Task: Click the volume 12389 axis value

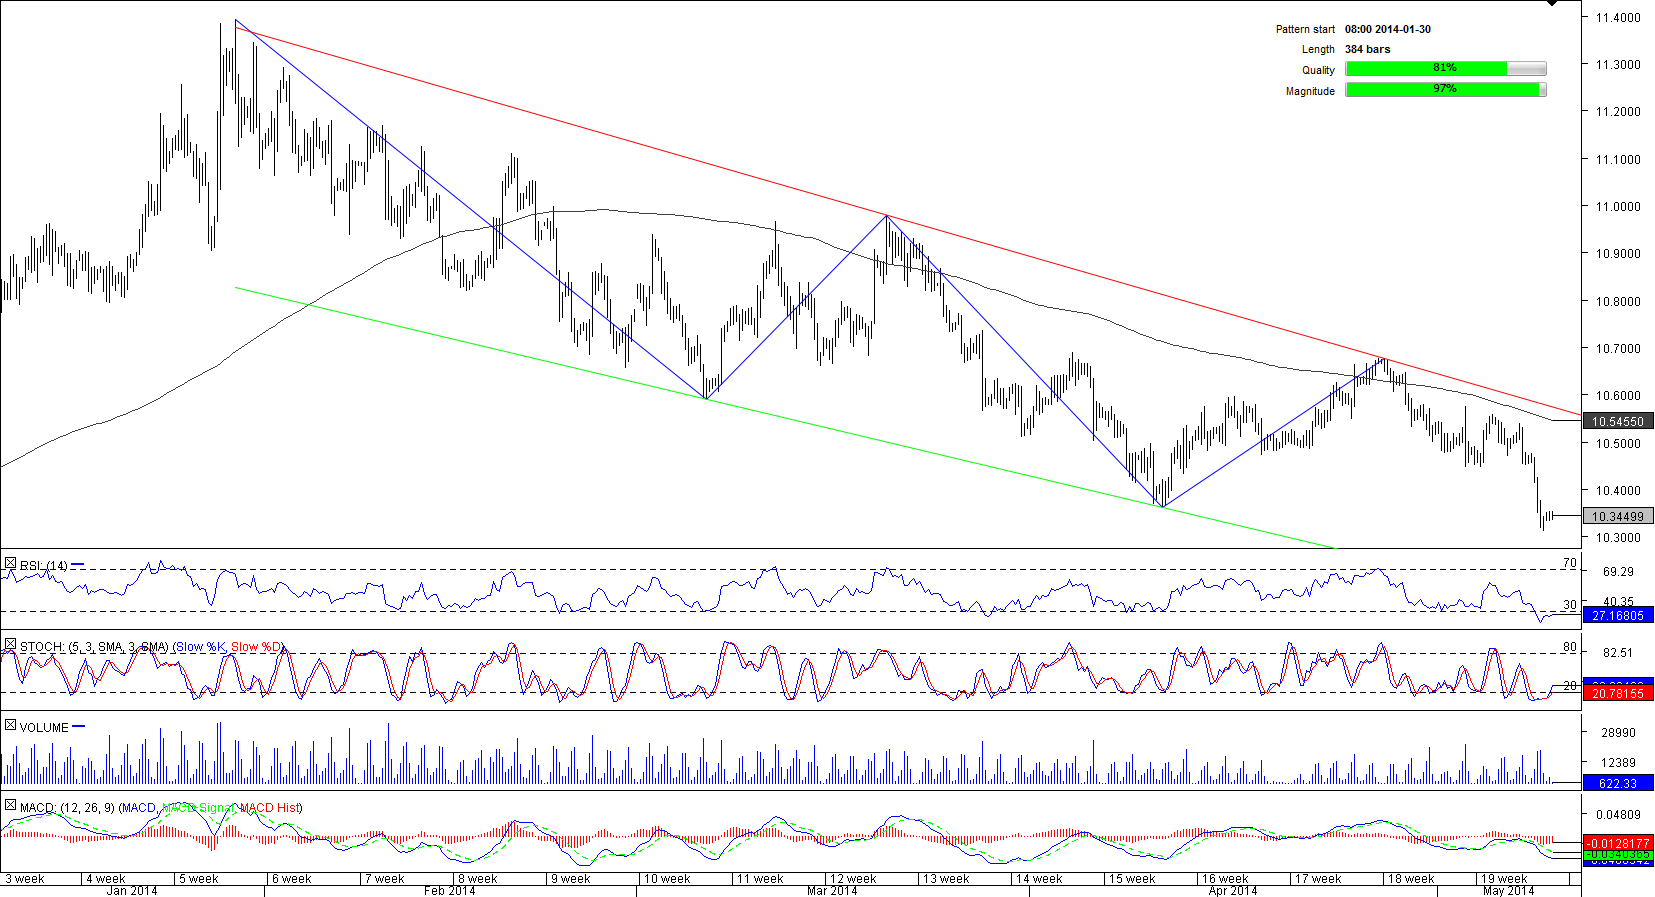Action: (x=1618, y=763)
